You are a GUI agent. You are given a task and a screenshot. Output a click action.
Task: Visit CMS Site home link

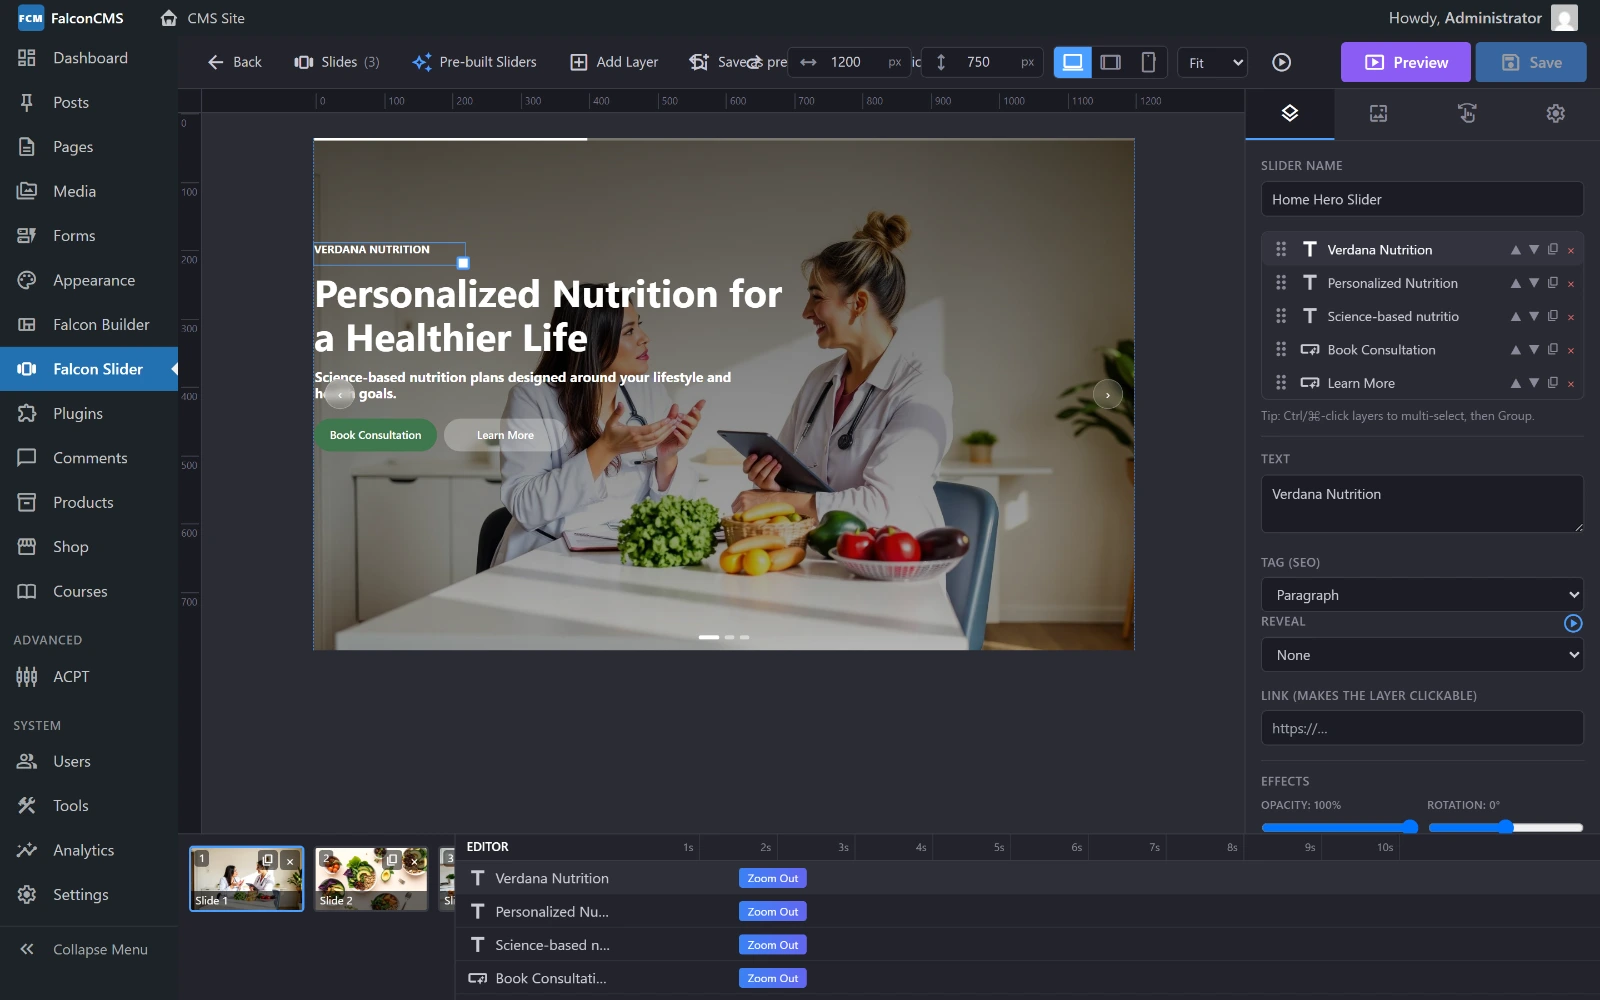(x=203, y=18)
